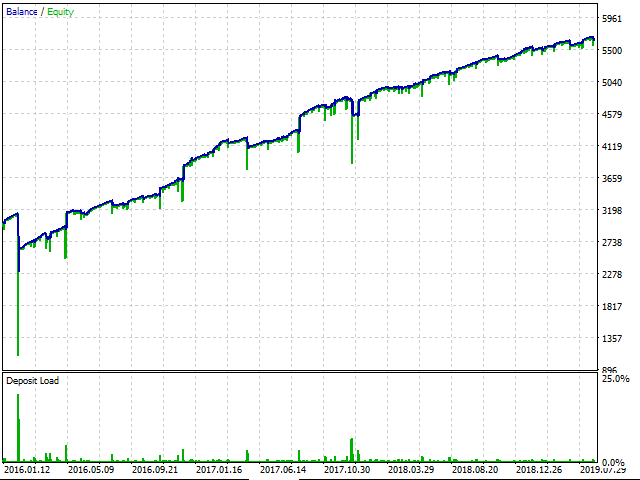The width and height of the screenshot is (640, 480).
Task: Click the Equity legend label
Action: pos(60,12)
